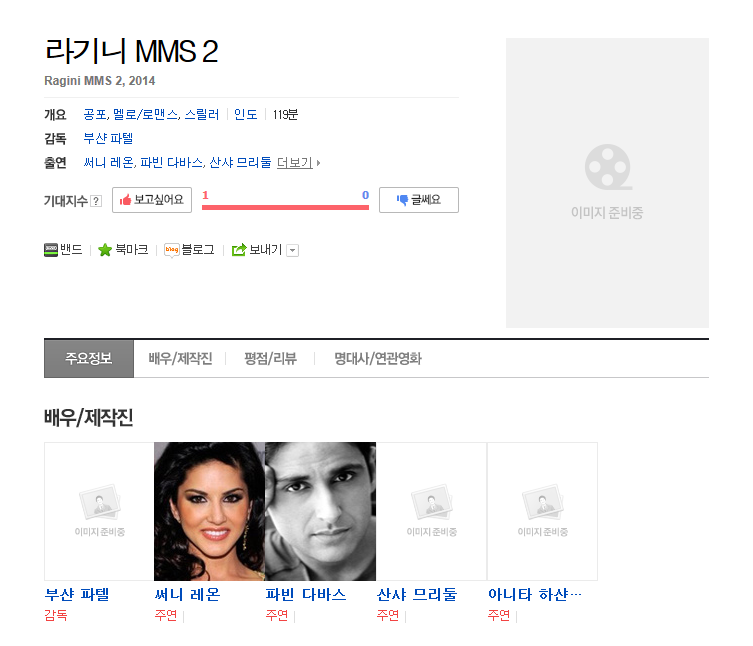Click the question mark help icon beside 기대지수
Image resolution: width=753 pixels, height=646 pixels.
[96, 201]
